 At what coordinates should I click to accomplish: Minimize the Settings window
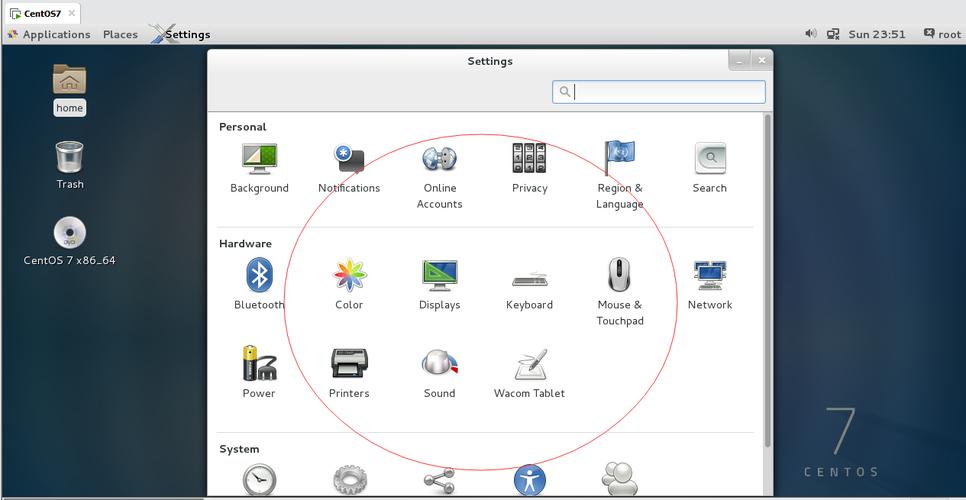(x=739, y=60)
